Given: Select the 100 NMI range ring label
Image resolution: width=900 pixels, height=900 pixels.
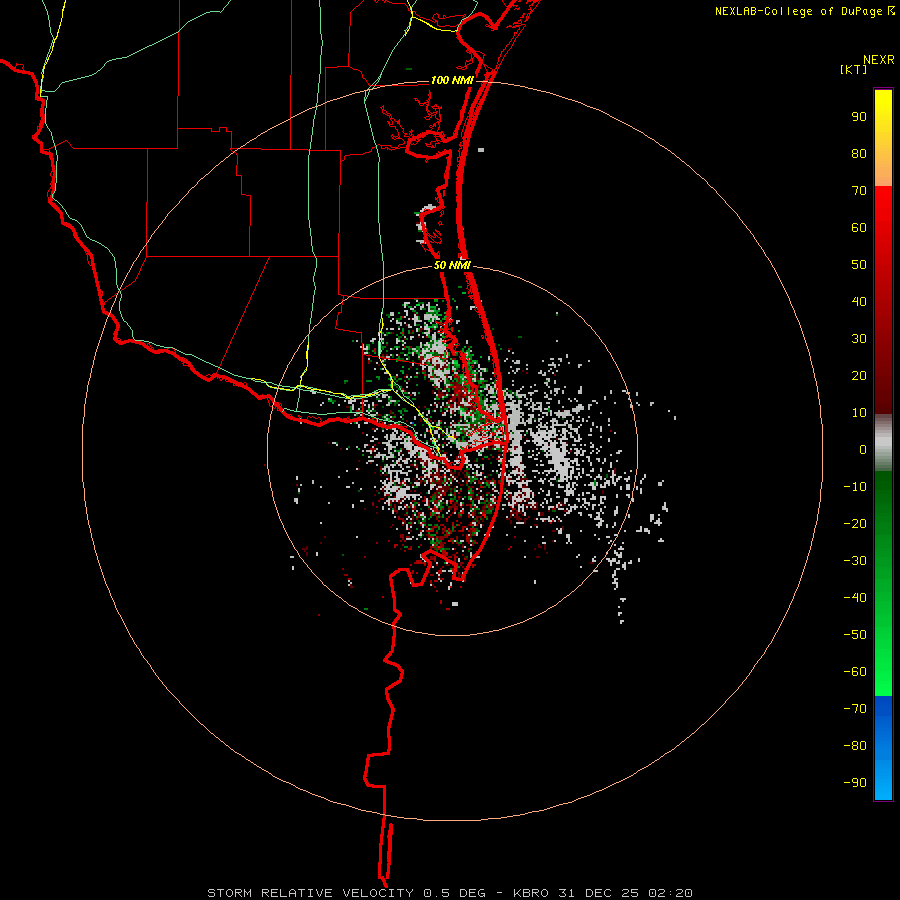Looking at the screenshot, I should coord(452,80).
